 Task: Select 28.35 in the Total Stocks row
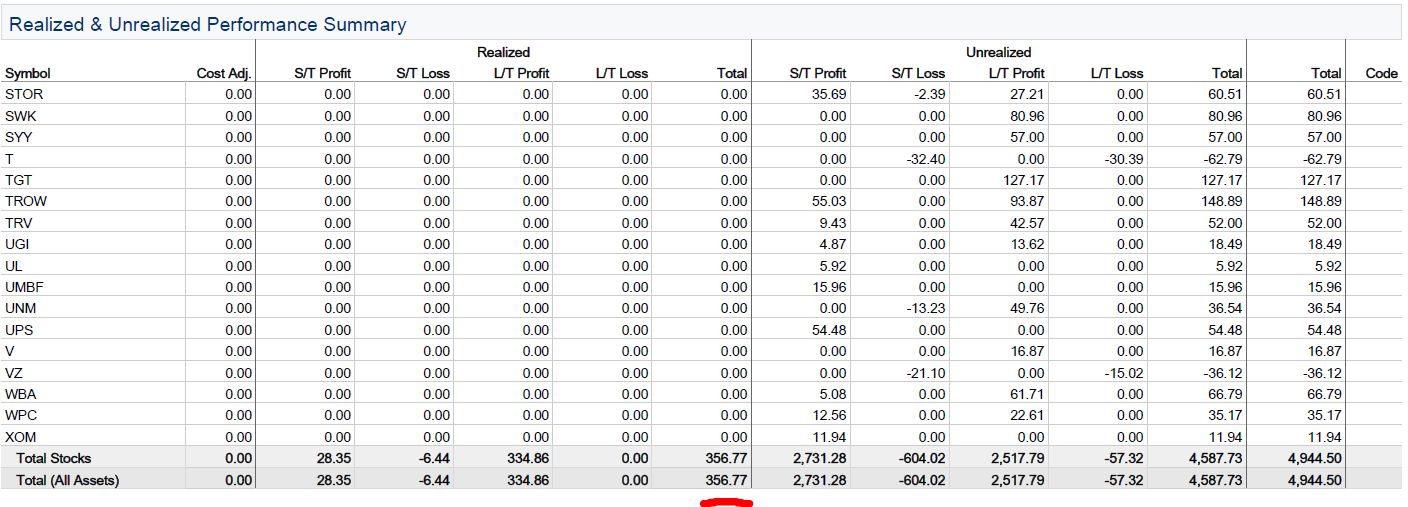click(x=333, y=458)
